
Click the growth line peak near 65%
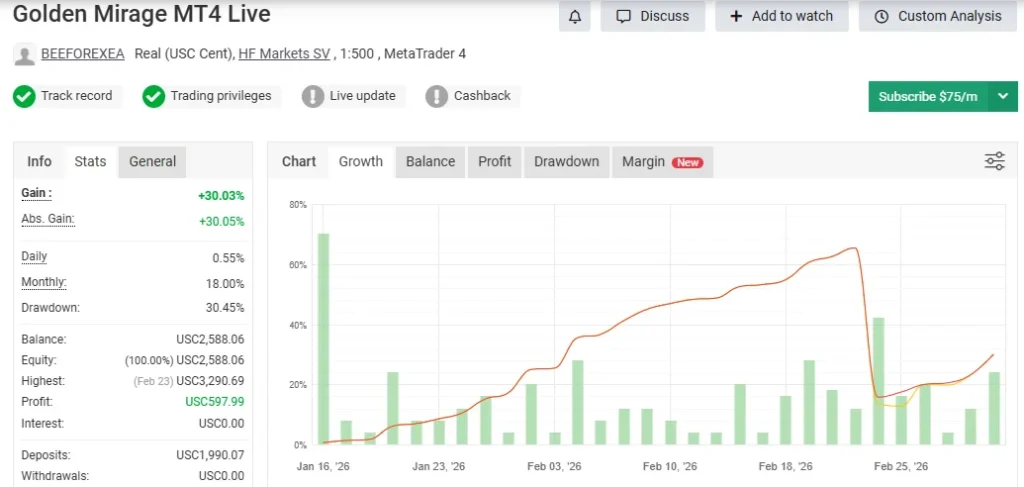point(854,248)
